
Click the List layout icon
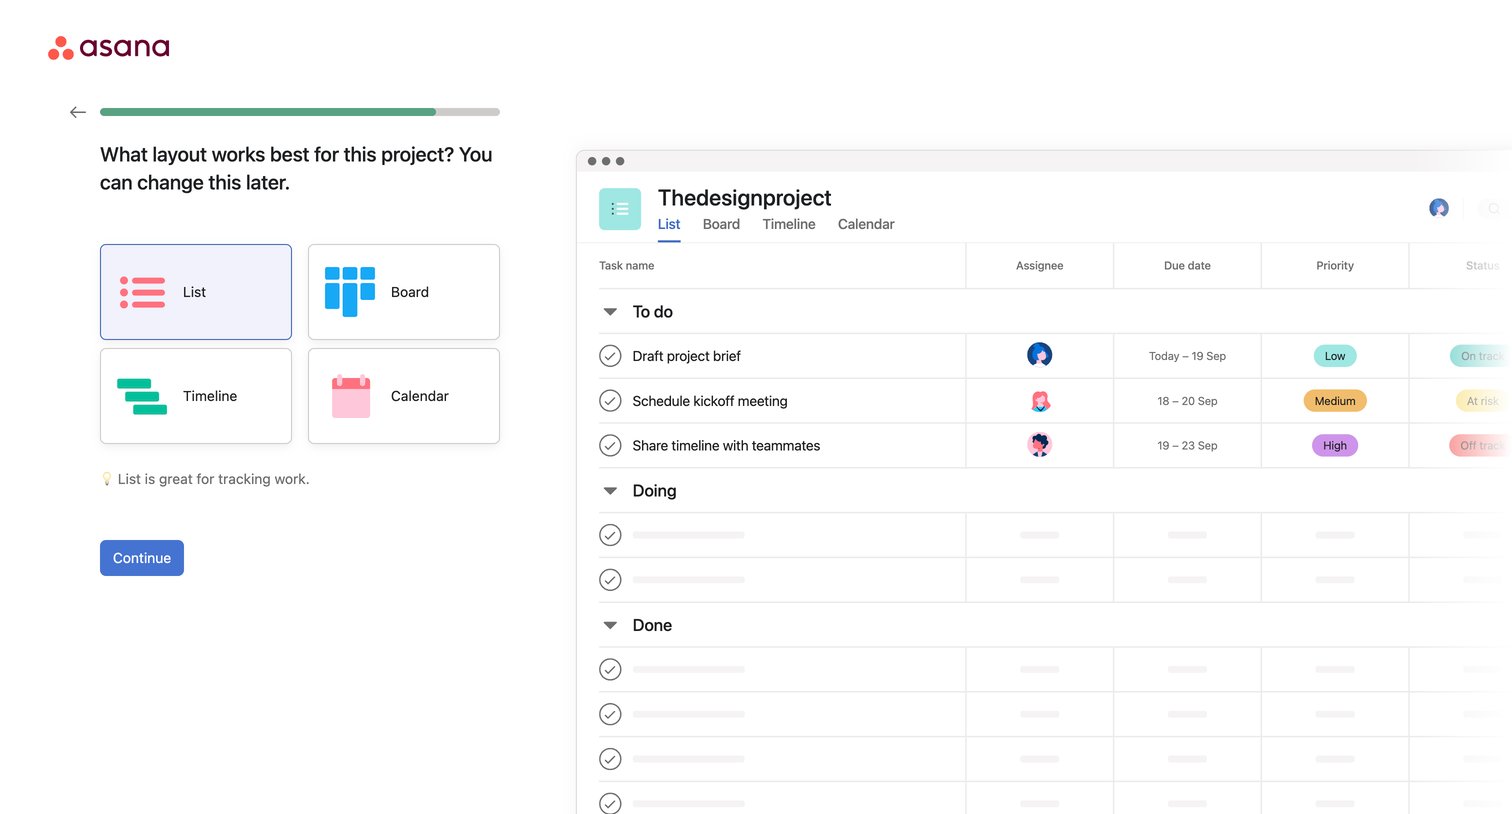coord(143,292)
